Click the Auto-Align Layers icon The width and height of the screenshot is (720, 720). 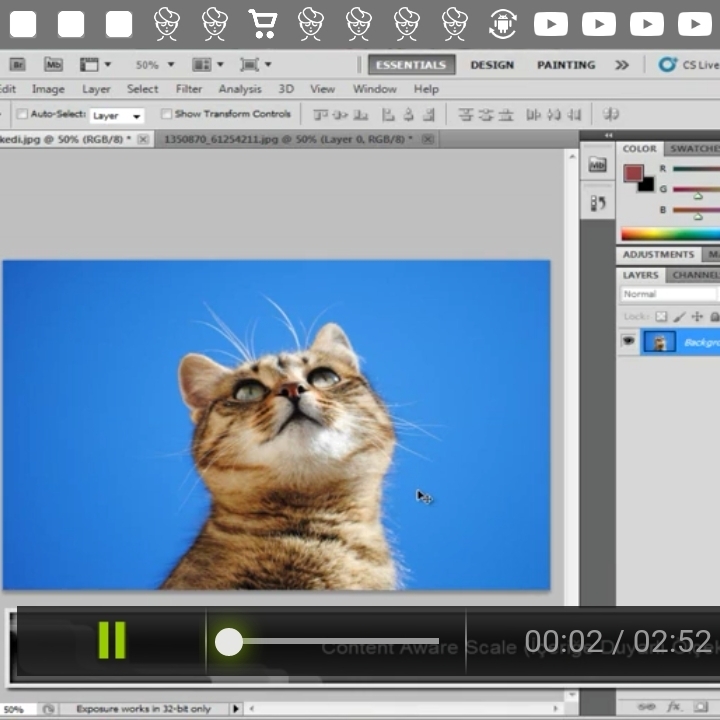[x=611, y=113]
